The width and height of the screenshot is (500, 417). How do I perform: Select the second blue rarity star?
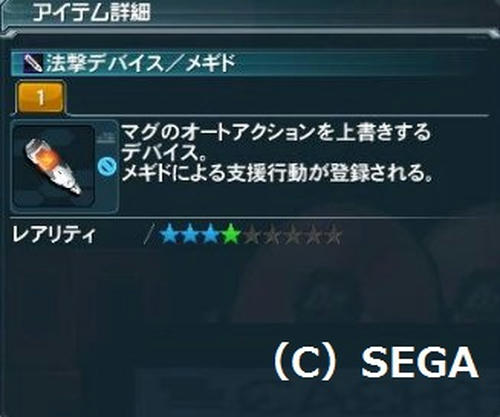click(x=190, y=235)
